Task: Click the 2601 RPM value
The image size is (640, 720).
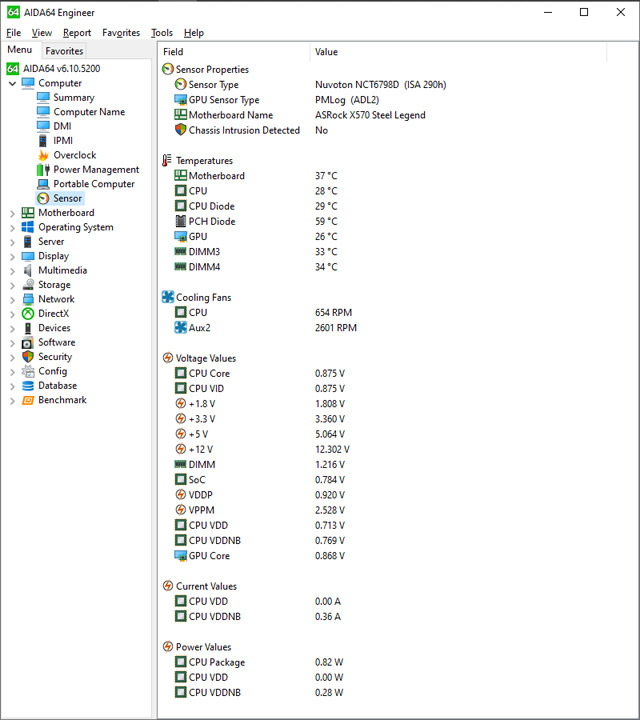Action: (336, 328)
